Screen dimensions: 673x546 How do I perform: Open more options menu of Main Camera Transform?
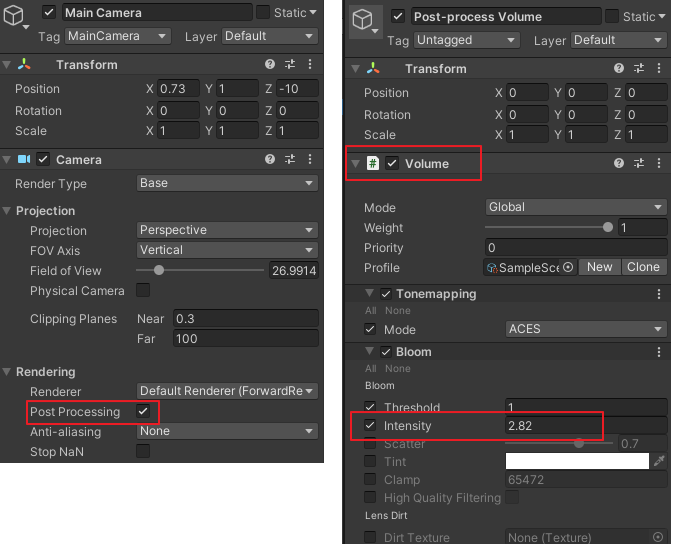310,64
